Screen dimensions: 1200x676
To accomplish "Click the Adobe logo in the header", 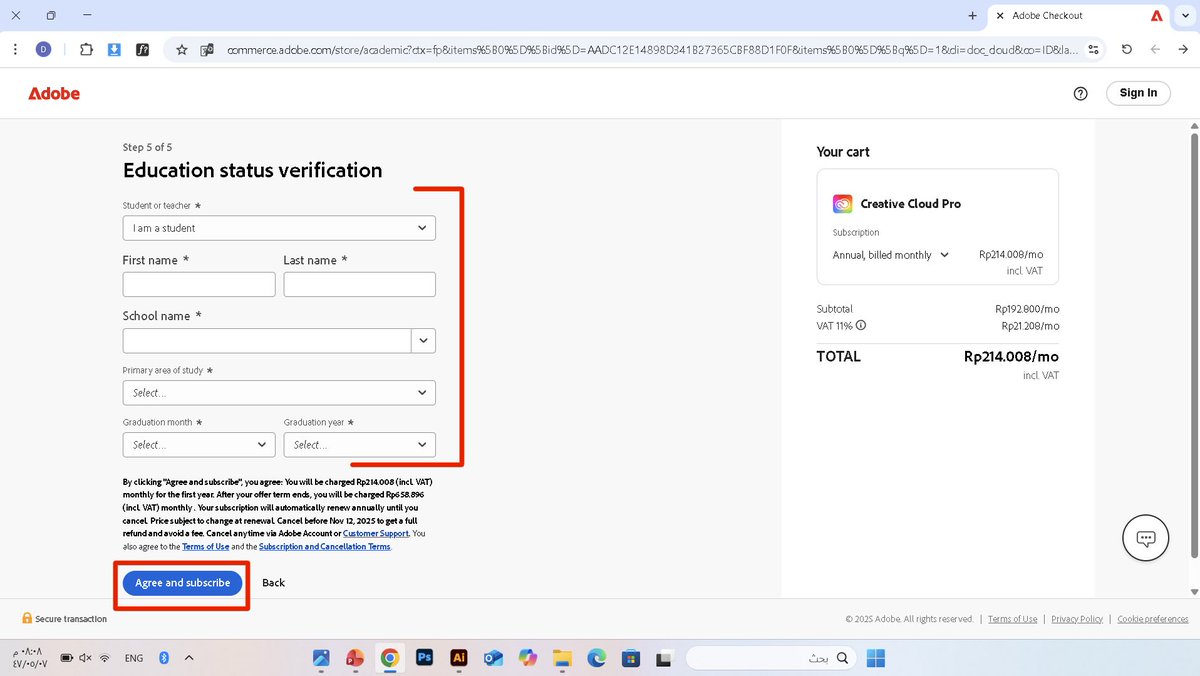I will (54, 93).
